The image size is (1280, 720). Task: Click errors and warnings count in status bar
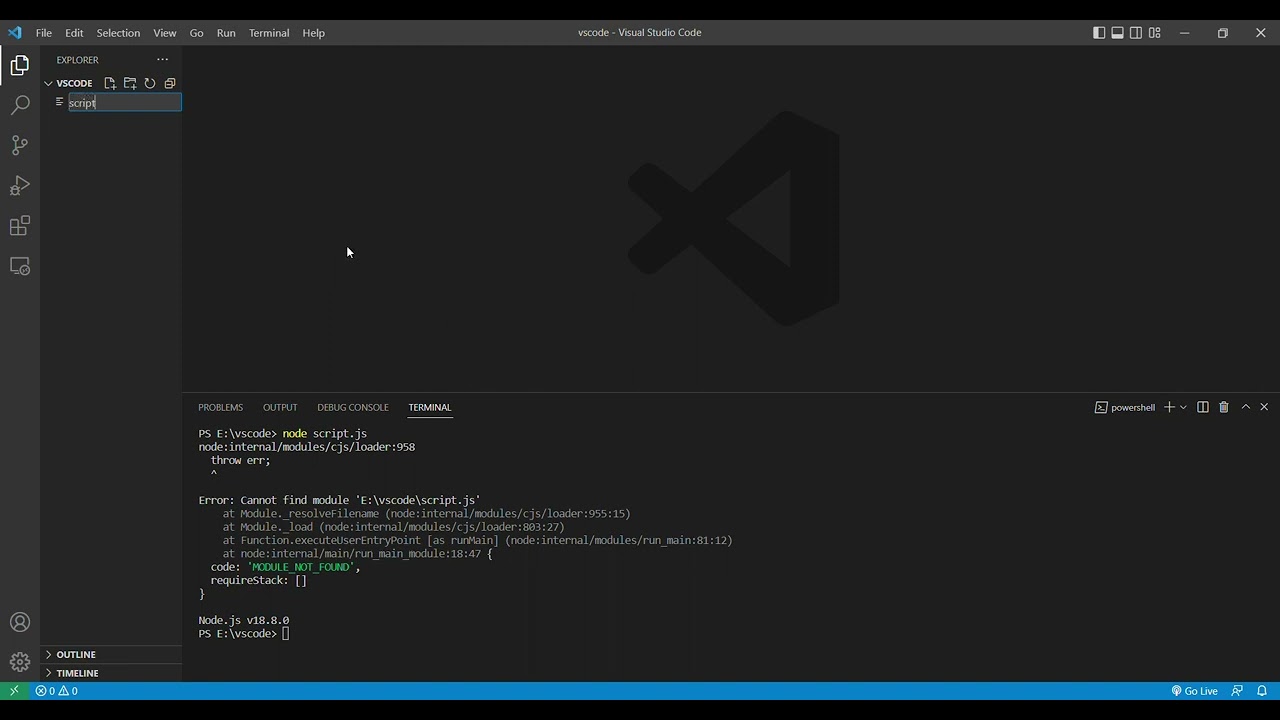[56, 691]
